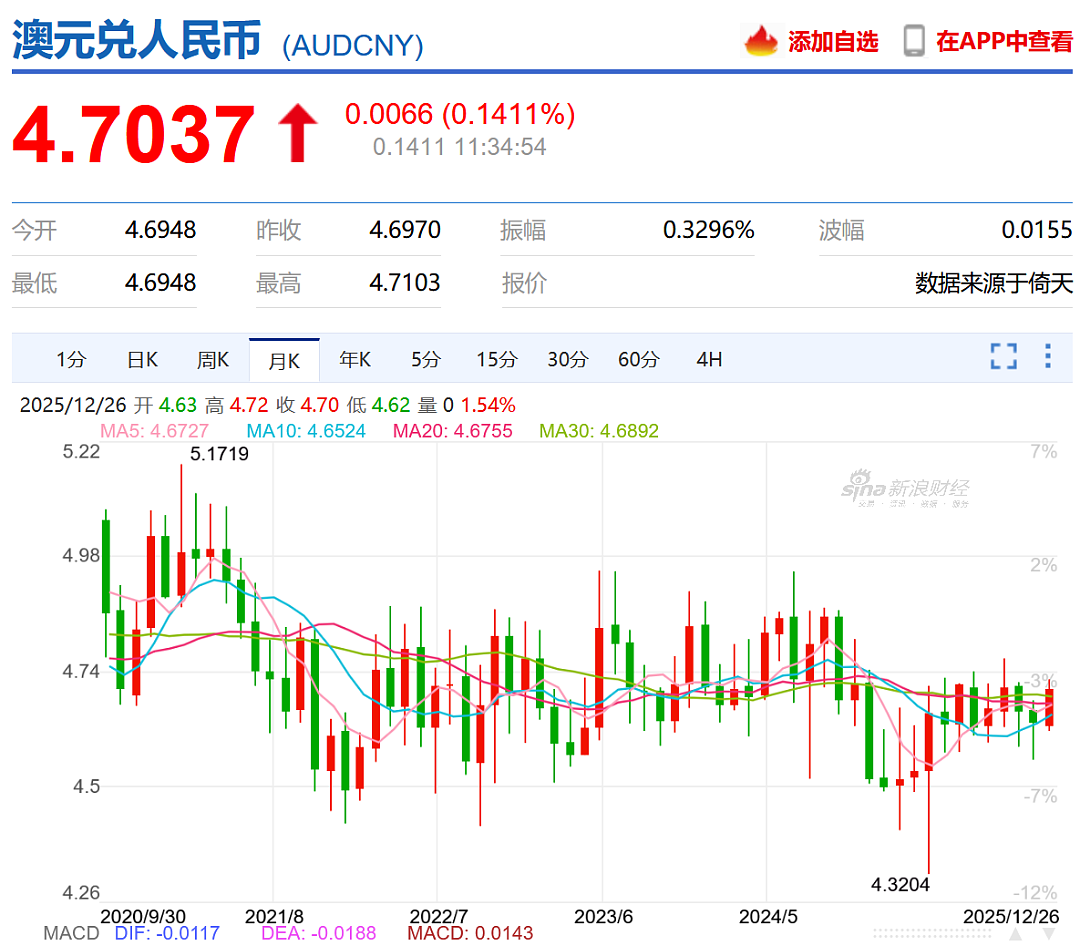The width and height of the screenshot is (1080, 946).
Task: Select the 月K chart tab
Action: 284,360
